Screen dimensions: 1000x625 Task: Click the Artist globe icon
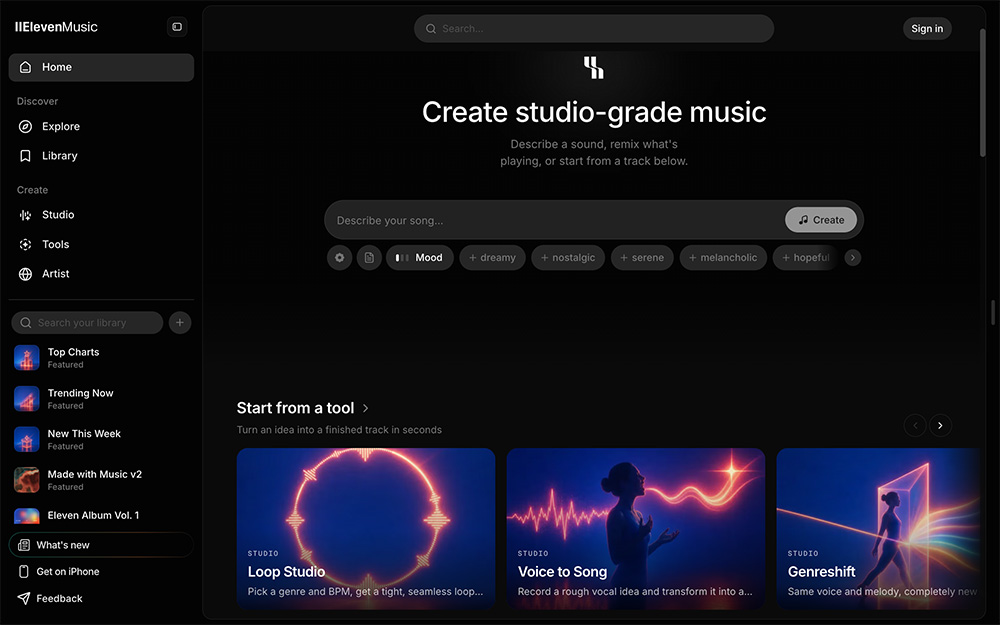26,274
